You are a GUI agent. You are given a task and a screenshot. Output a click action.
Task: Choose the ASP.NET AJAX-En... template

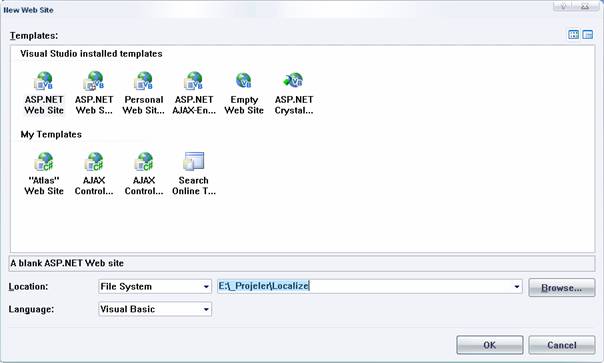[194, 93]
